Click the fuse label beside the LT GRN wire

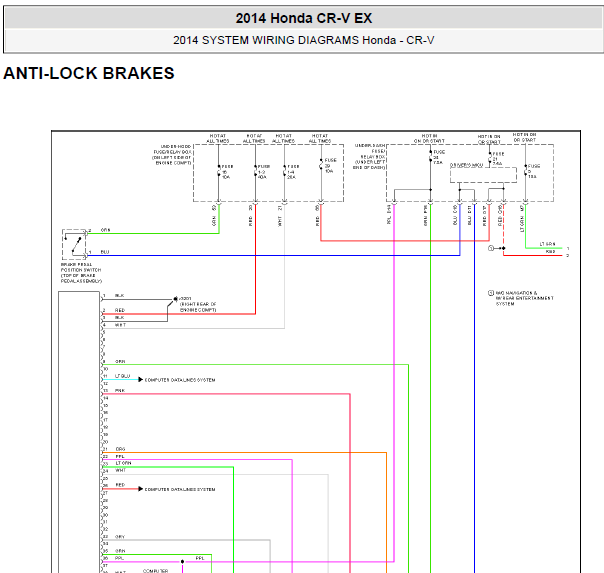pos(534,171)
